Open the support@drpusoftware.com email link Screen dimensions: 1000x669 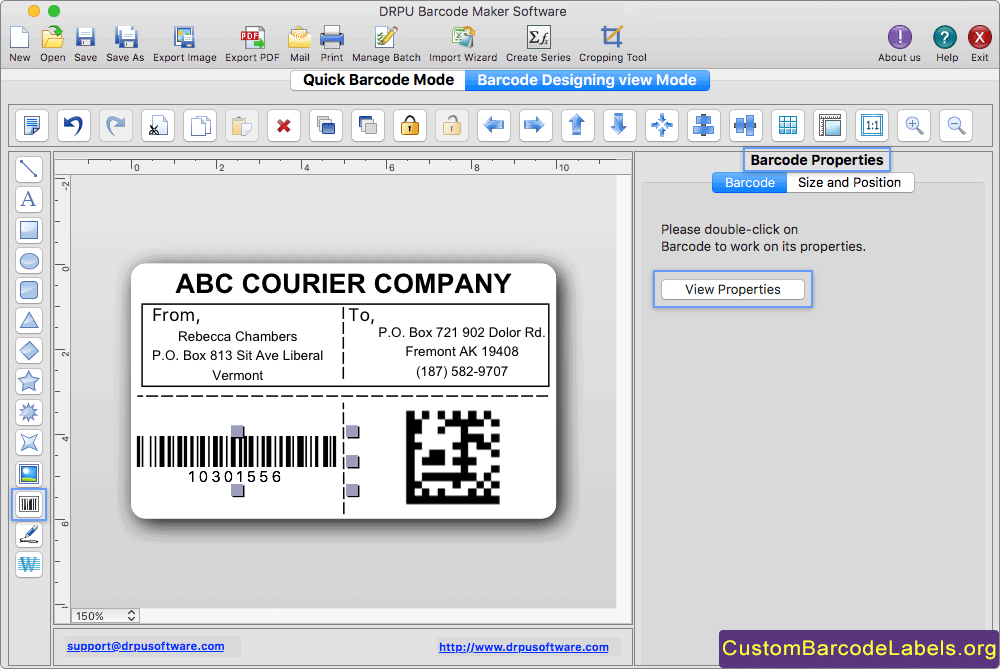coord(145,646)
